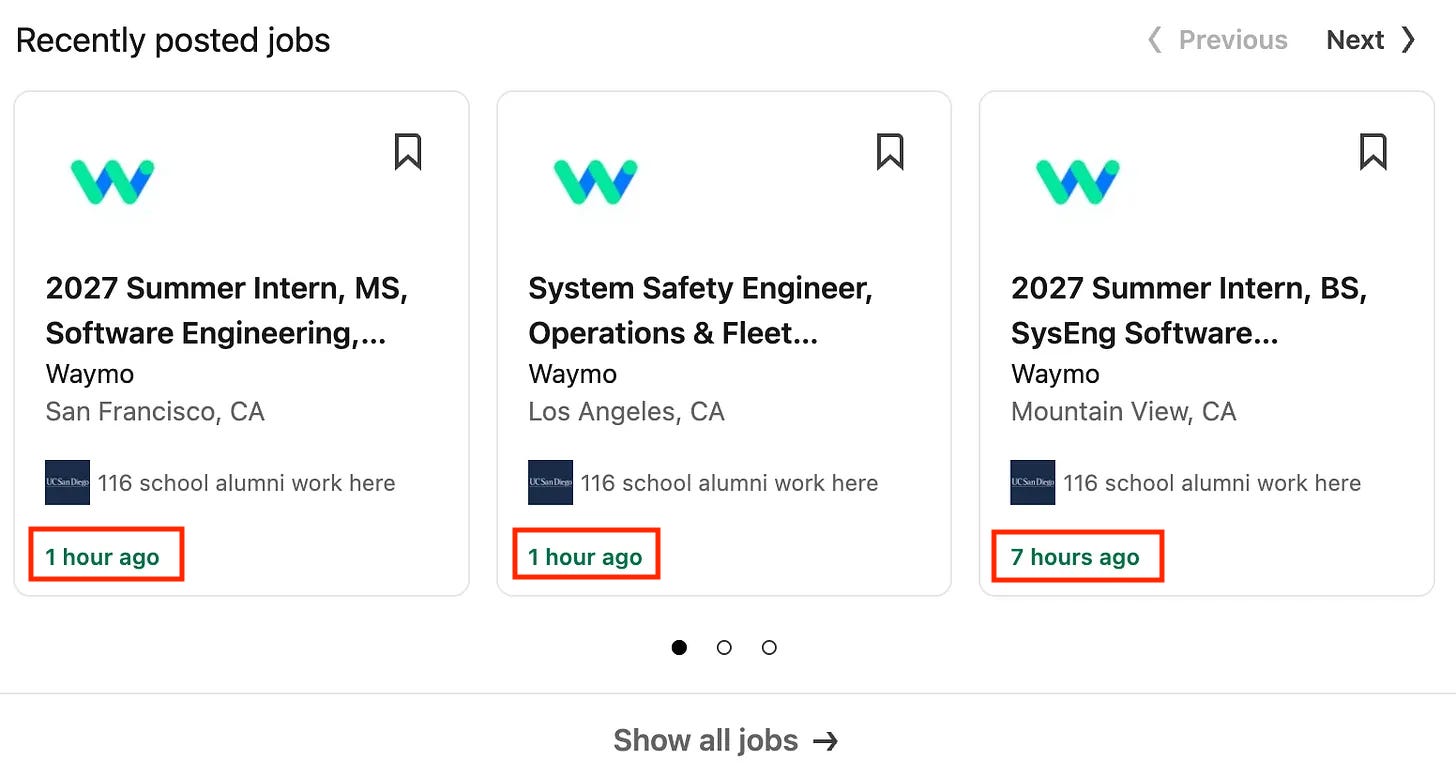Viewport: 1456px width, 779px height.
Task: Open 2027 Summer Intern, MS, Software Engineering title
Action: [227, 311]
